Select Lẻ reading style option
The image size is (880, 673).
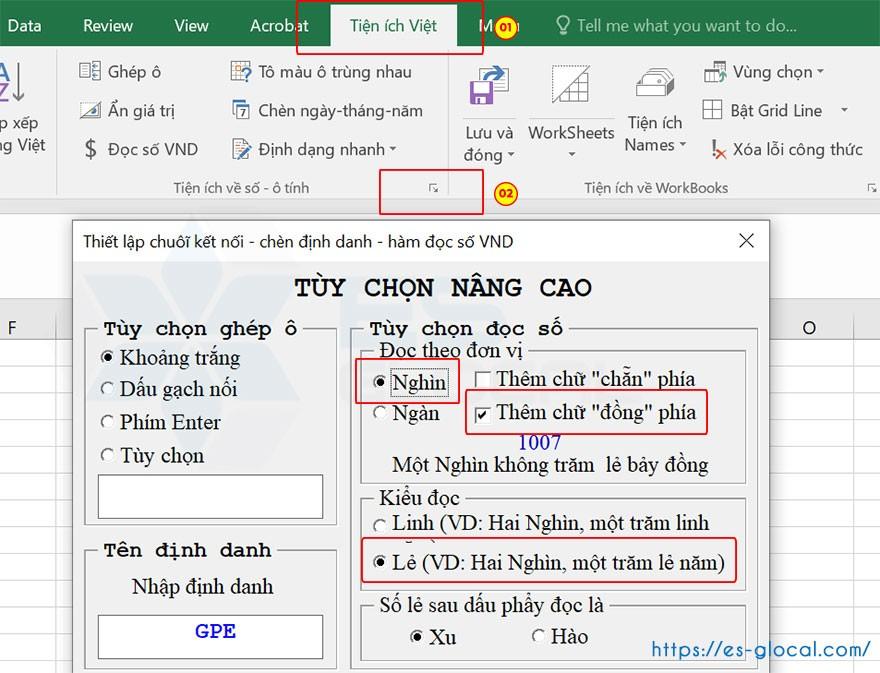[379, 562]
